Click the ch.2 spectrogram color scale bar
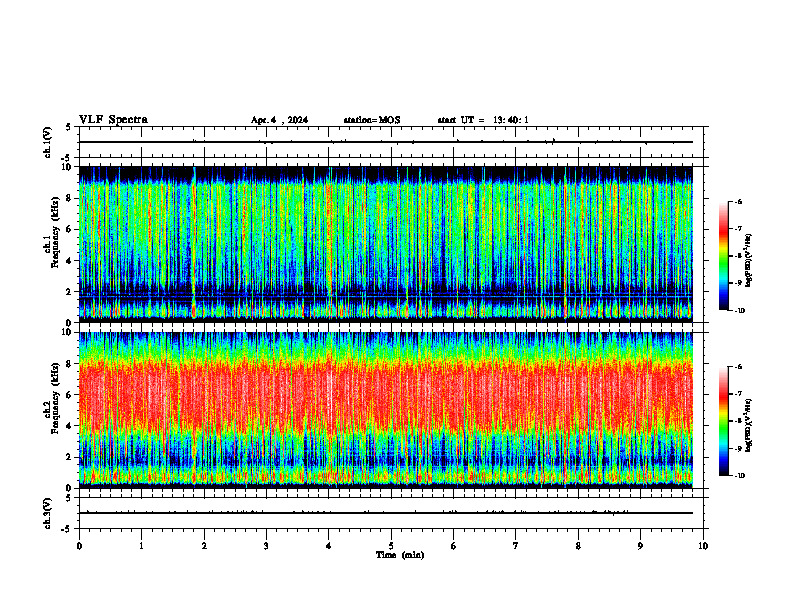The height and width of the screenshot is (612, 792). pos(723,421)
